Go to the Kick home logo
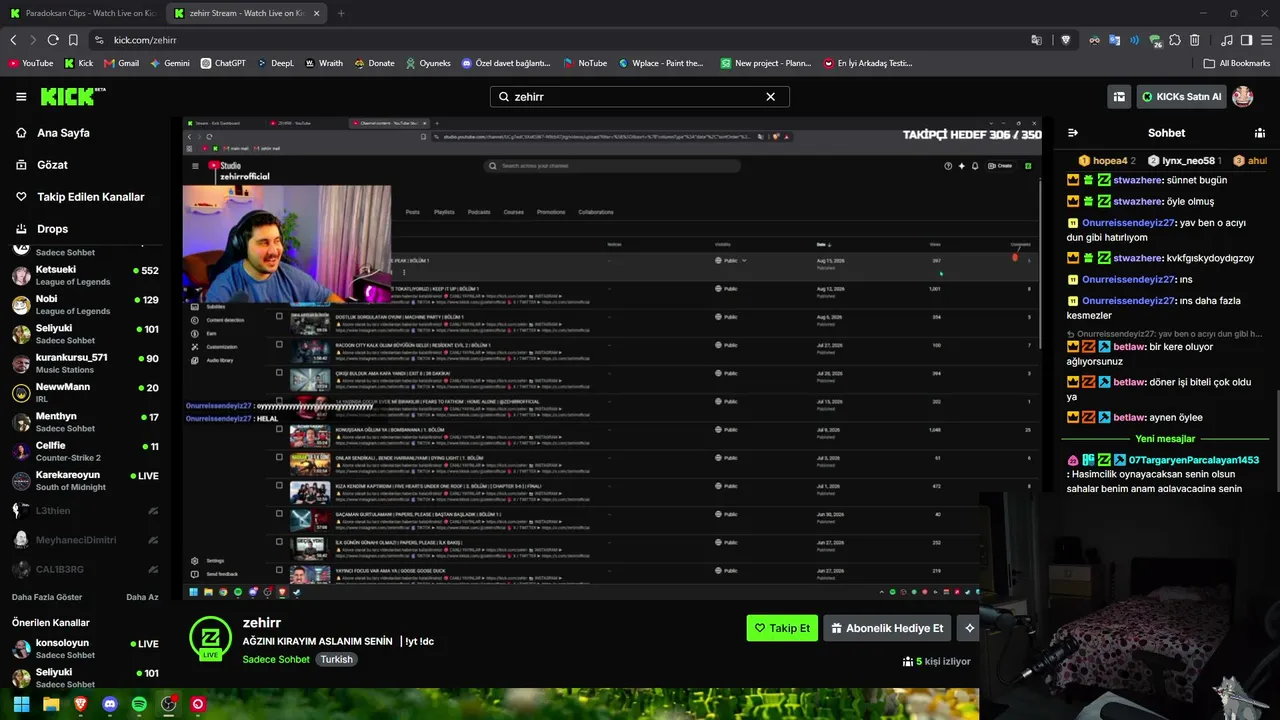 pyautogui.click(x=73, y=97)
